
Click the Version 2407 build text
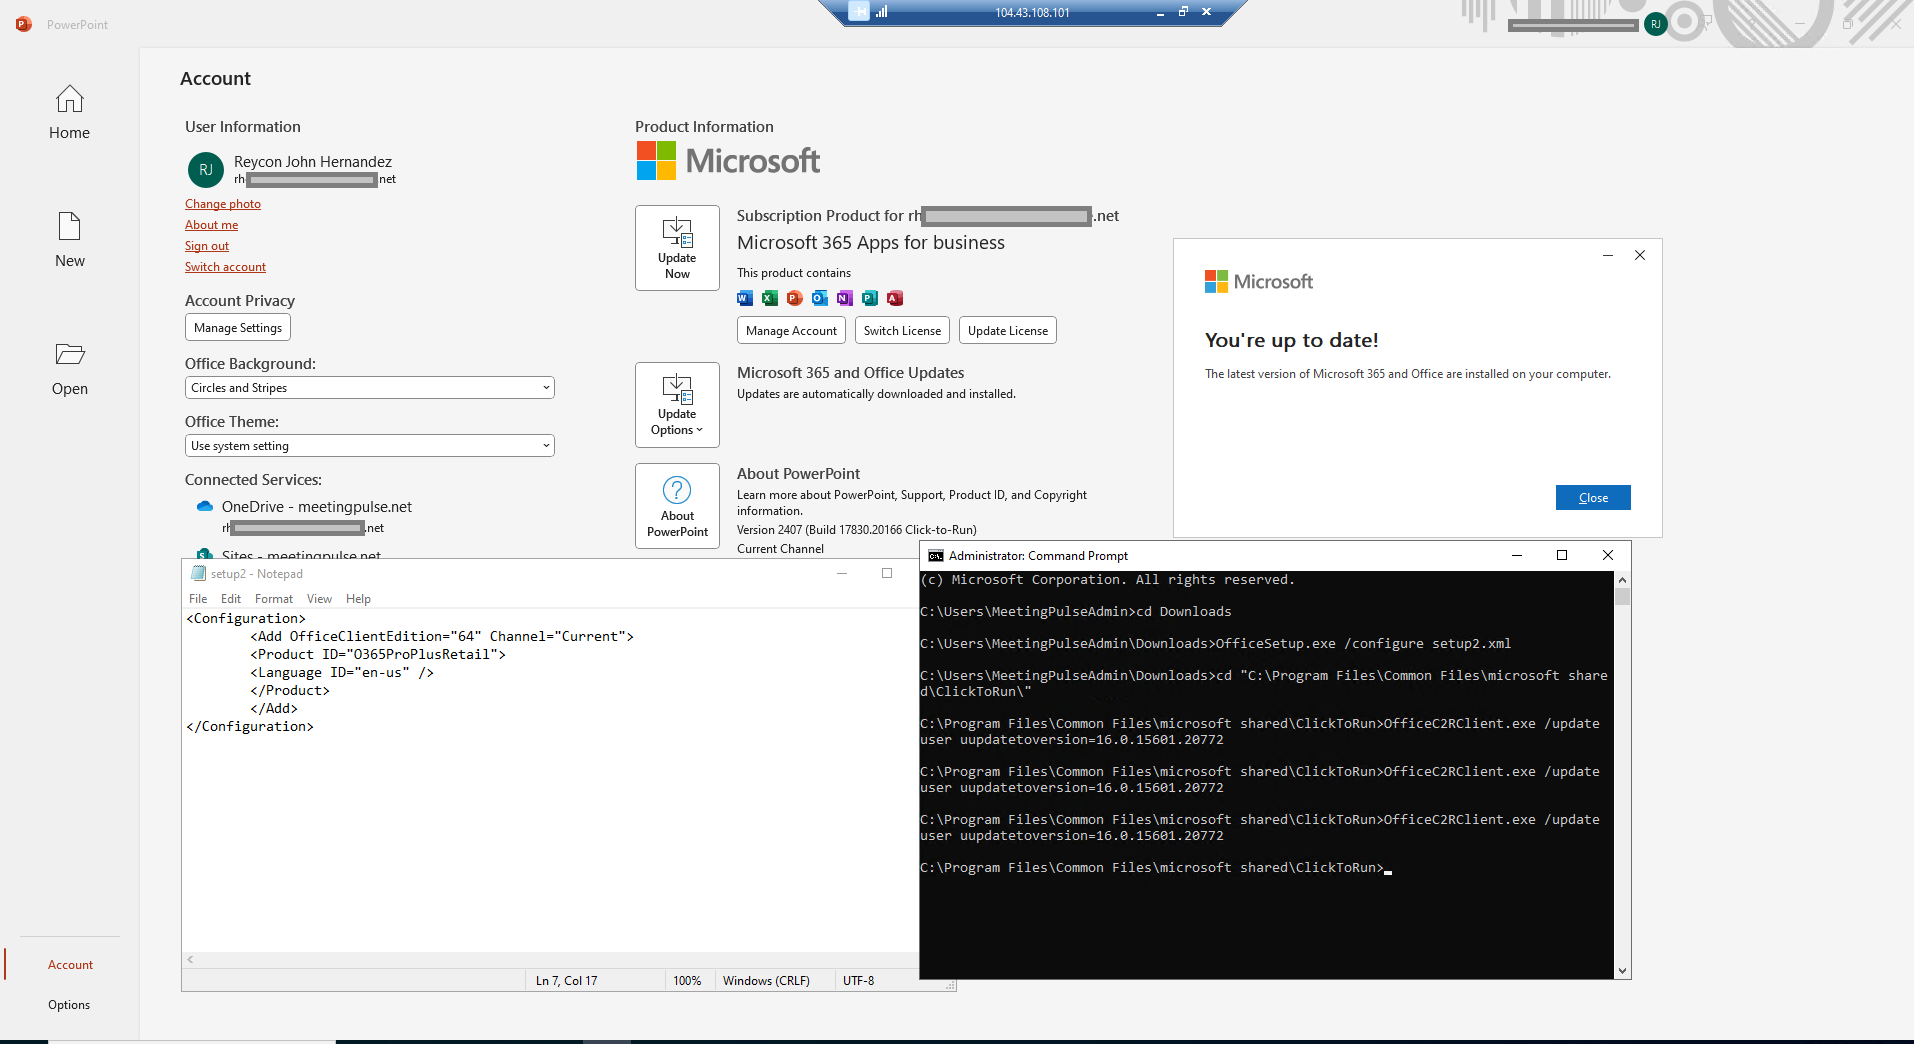pos(856,530)
